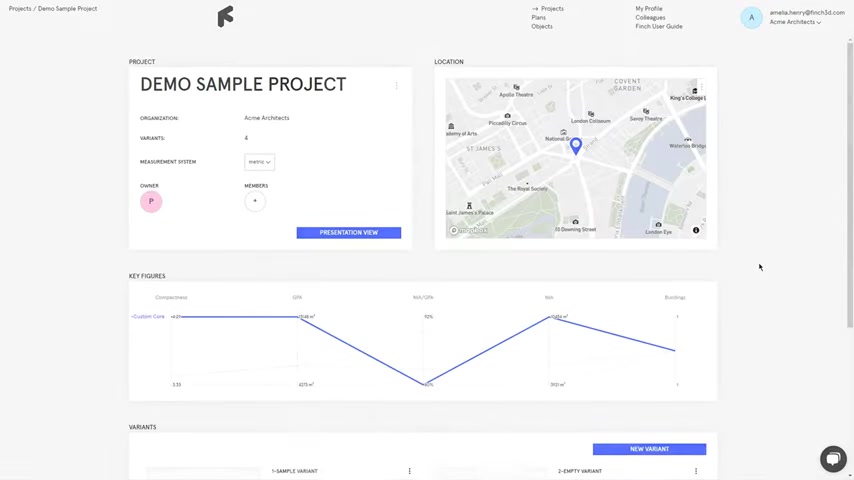This screenshot has width=854, height=480.
Task: Open options for 2-Empty Variant
Action: tap(696, 471)
